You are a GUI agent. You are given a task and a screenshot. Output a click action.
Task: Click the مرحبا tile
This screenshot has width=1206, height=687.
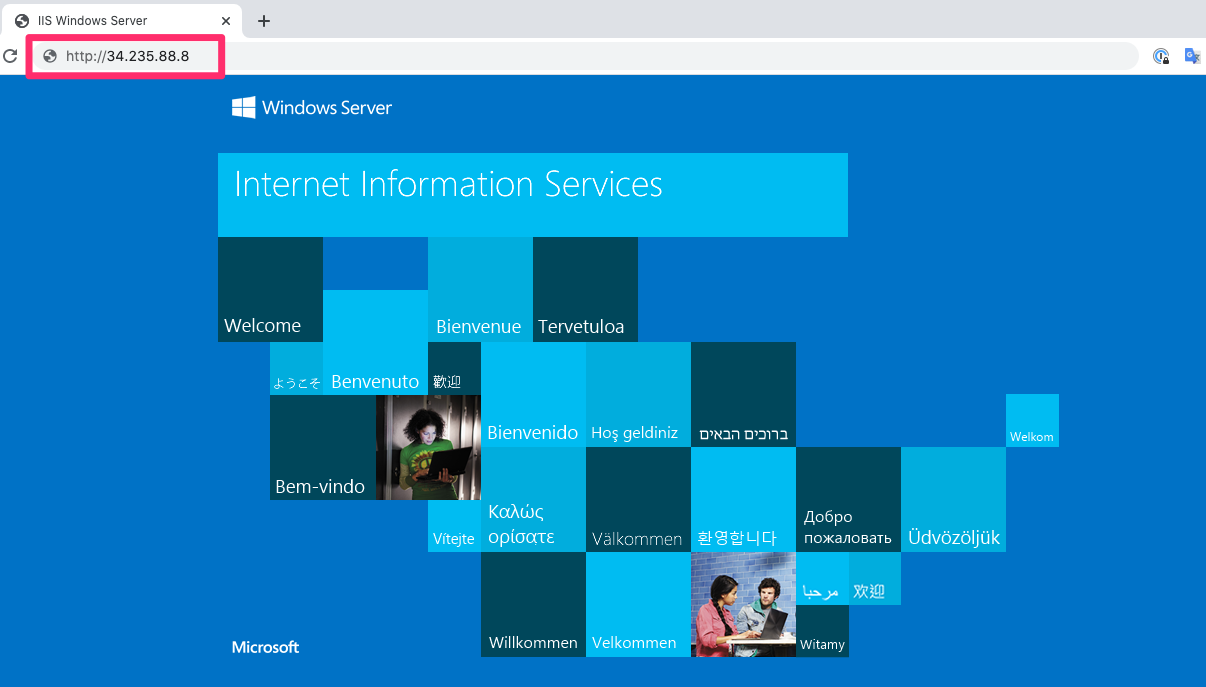[822, 579]
